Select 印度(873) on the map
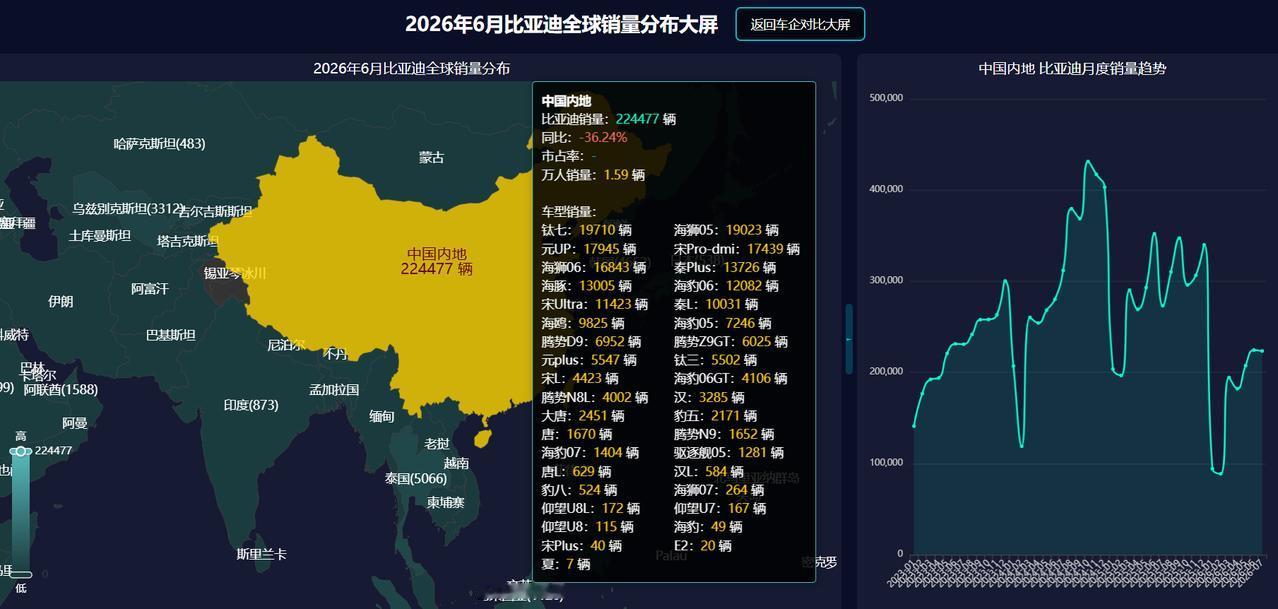Screen dimensions: 1278x609 [251, 405]
